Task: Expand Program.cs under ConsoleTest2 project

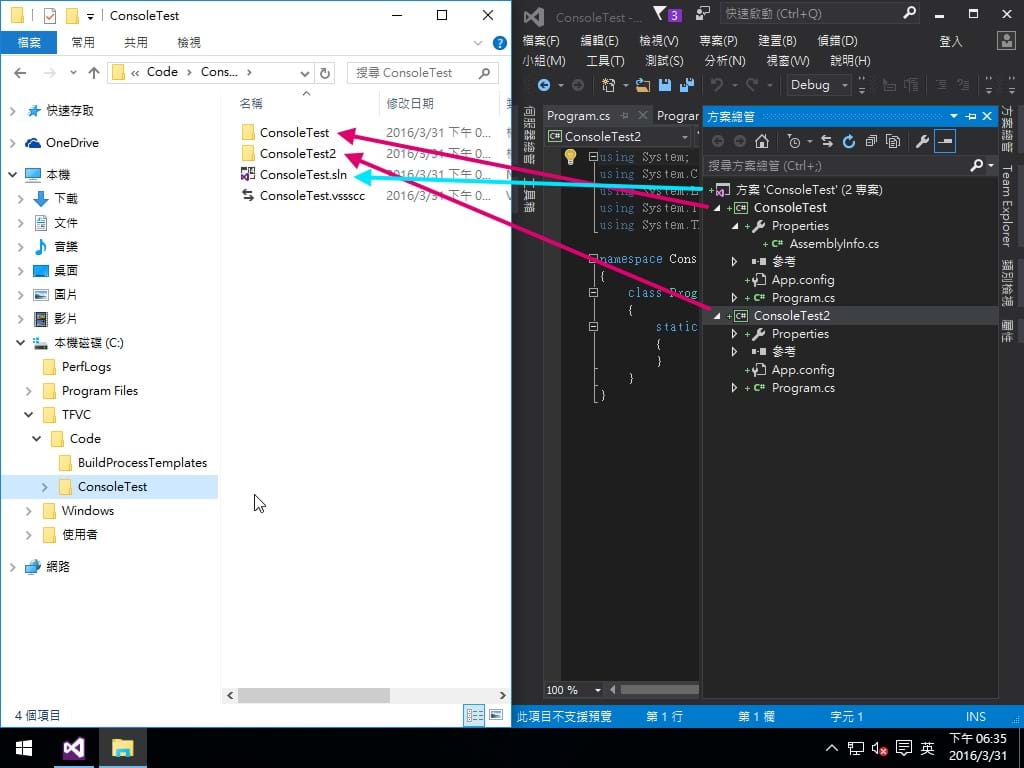Action: (x=734, y=388)
